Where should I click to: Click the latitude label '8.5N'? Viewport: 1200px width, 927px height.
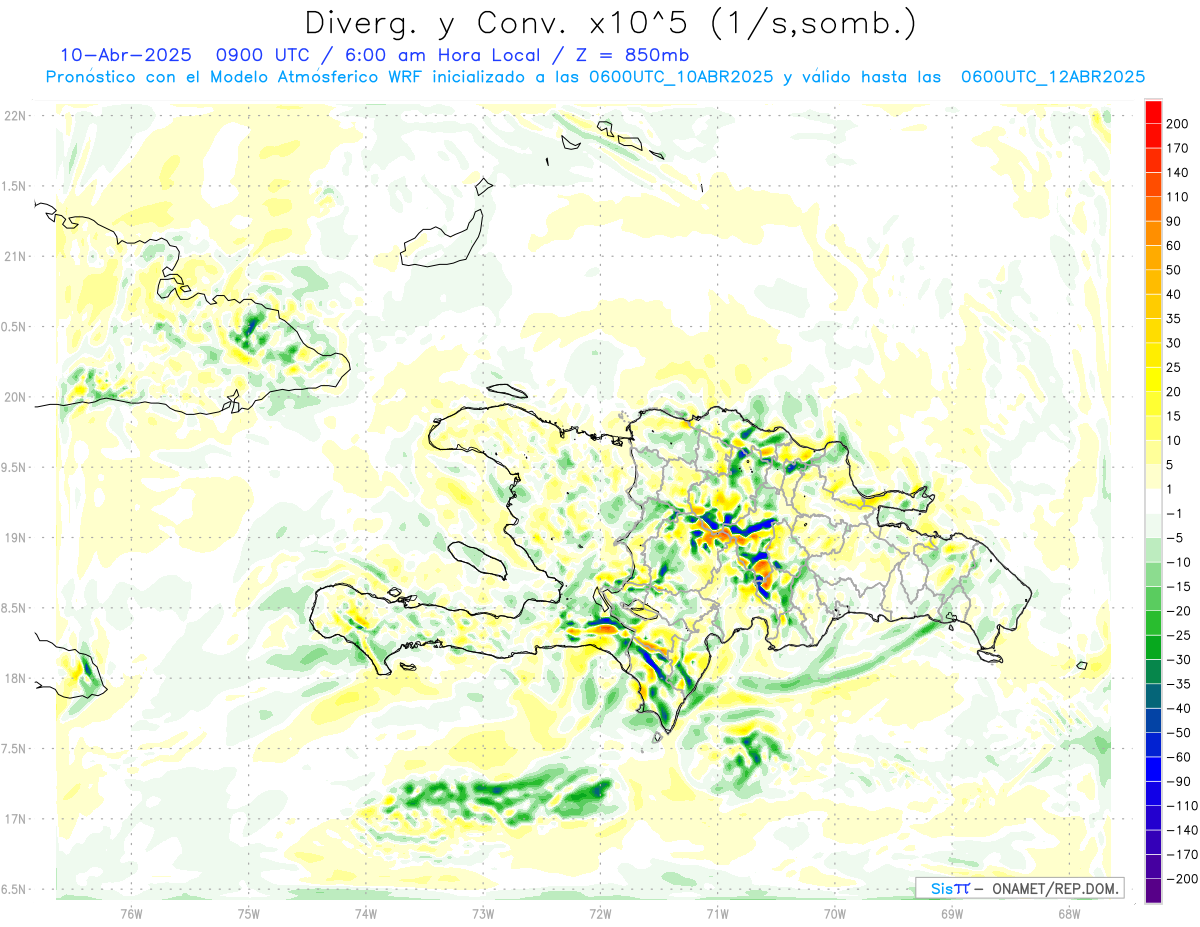pyautogui.click(x=14, y=608)
